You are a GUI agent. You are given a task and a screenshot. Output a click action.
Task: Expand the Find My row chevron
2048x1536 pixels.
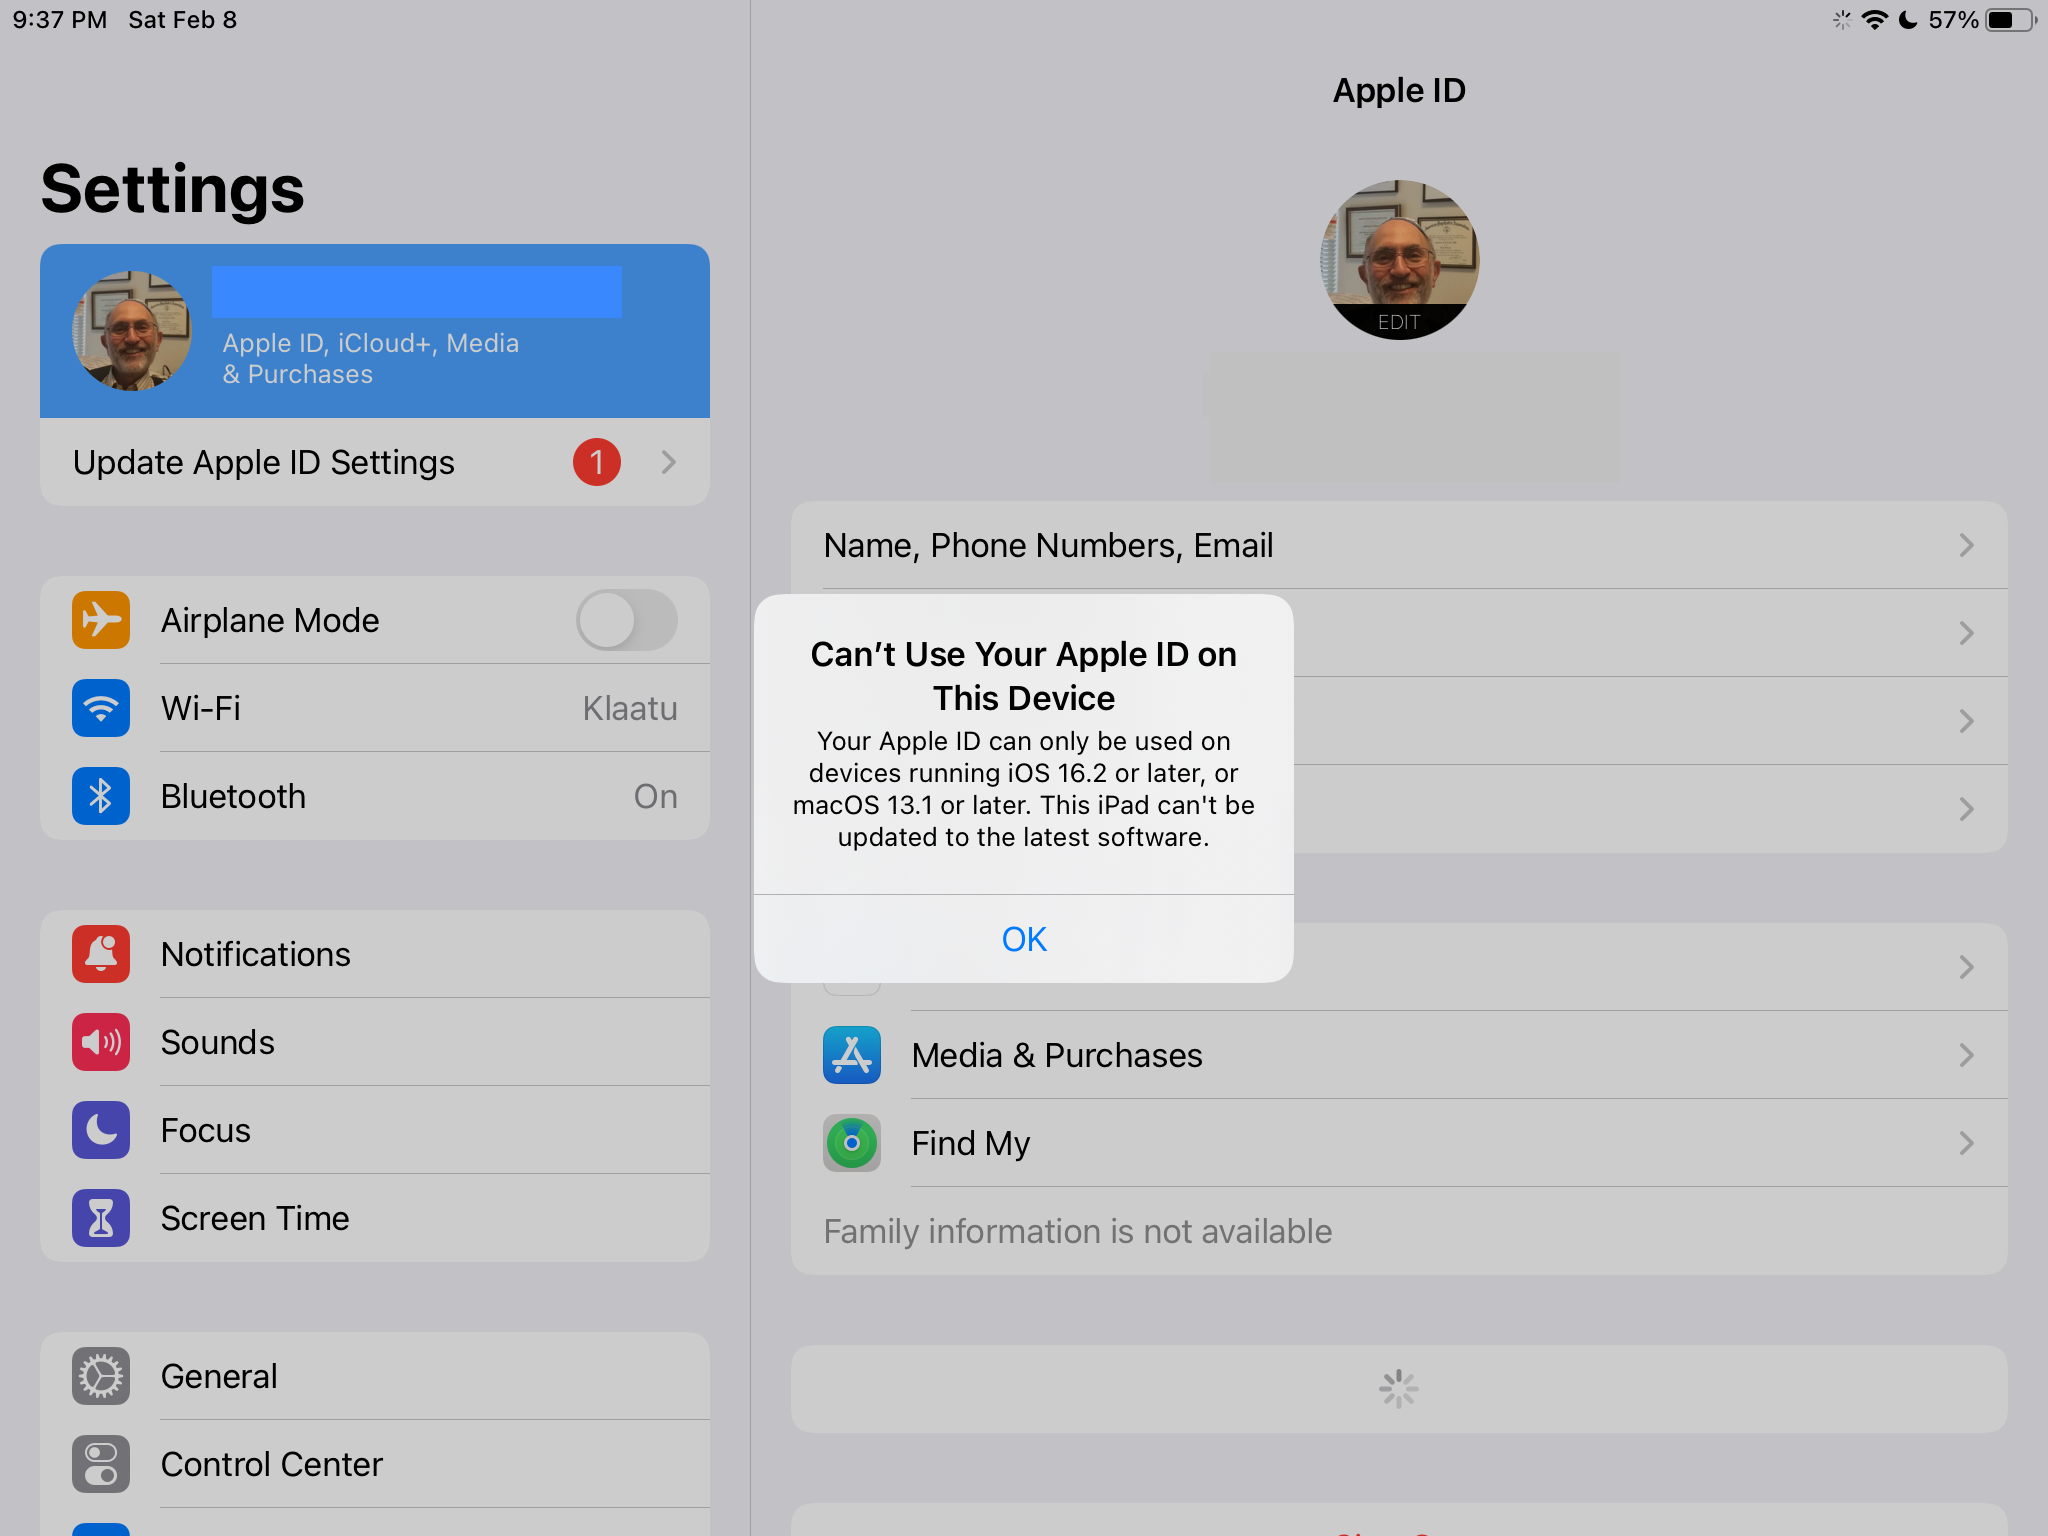point(1966,1143)
